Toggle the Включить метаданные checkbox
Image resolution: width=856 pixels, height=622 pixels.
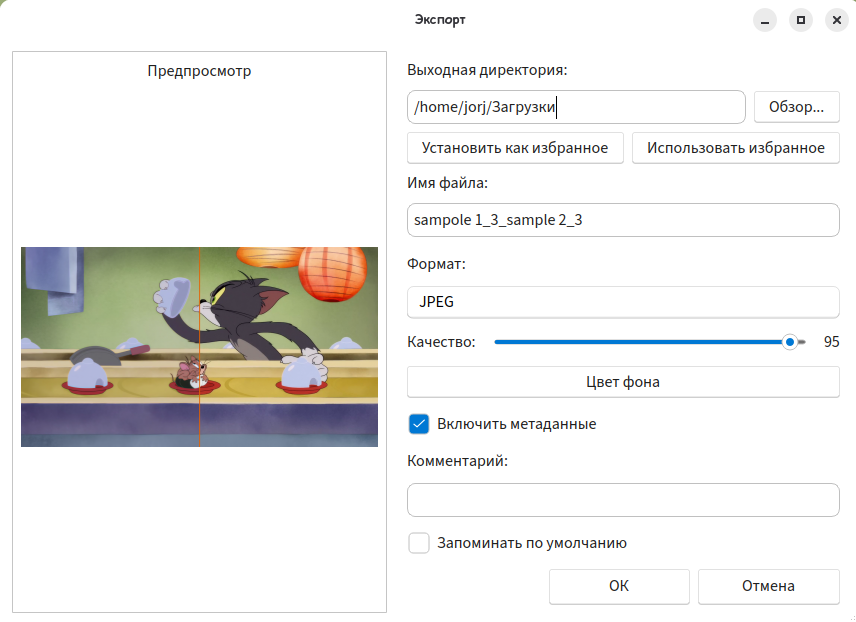pyautogui.click(x=419, y=424)
